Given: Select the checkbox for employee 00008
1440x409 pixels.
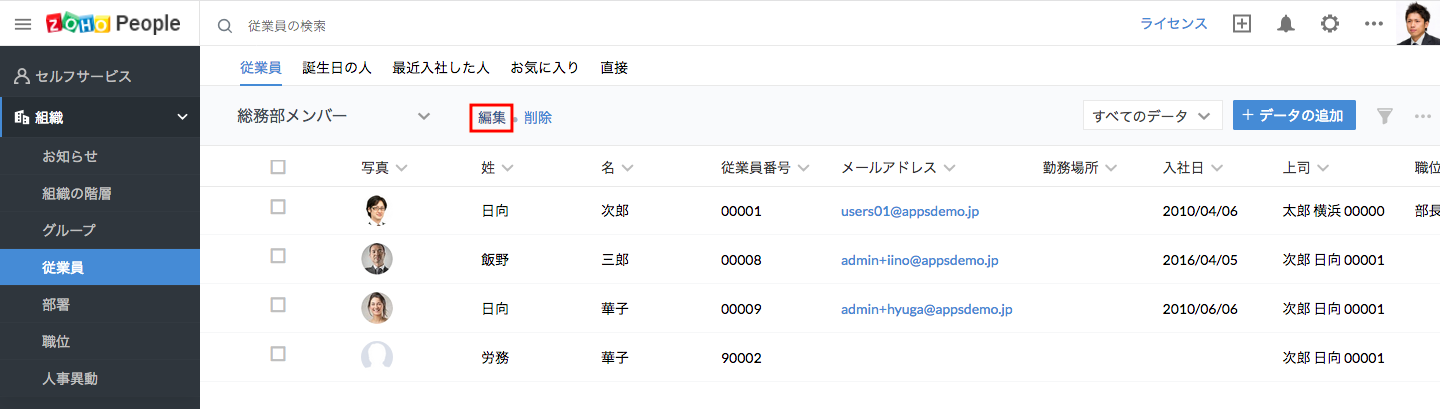Looking at the screenshot, I should coord(278,256).
